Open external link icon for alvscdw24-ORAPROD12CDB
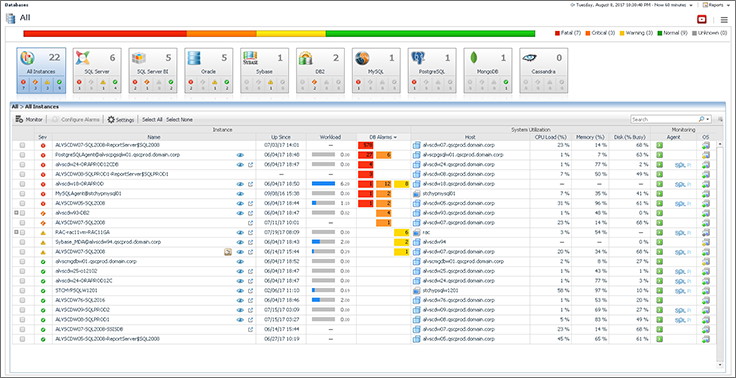 (x=250, y=165)
